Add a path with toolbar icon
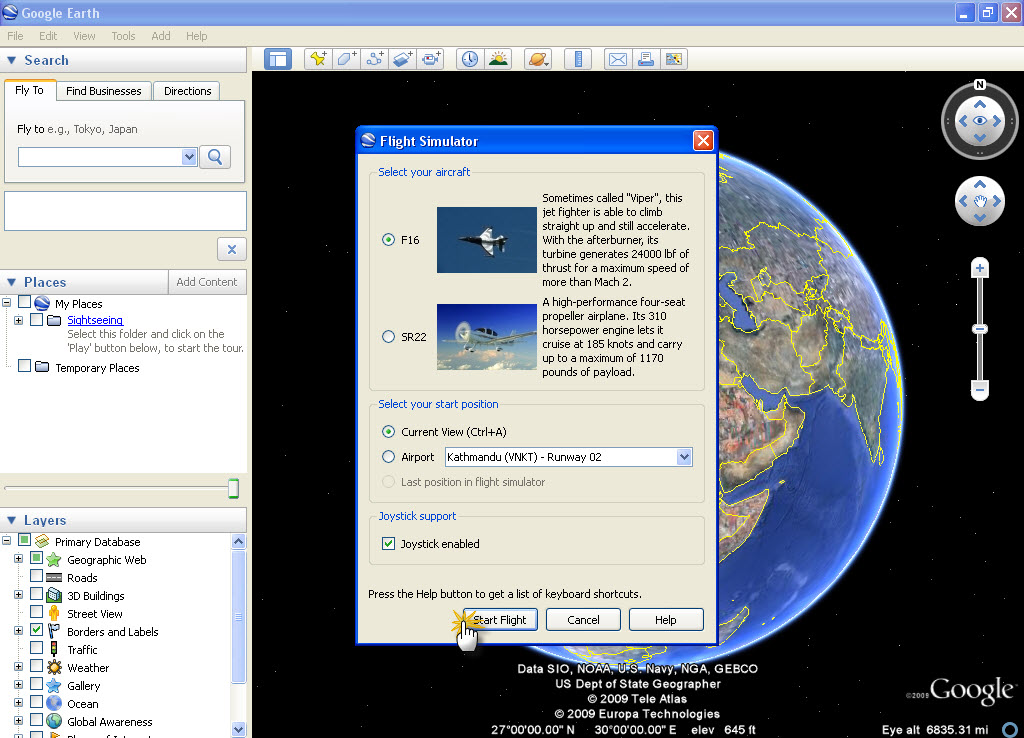This screenshot has width=1024, height=738. point(374,59)
